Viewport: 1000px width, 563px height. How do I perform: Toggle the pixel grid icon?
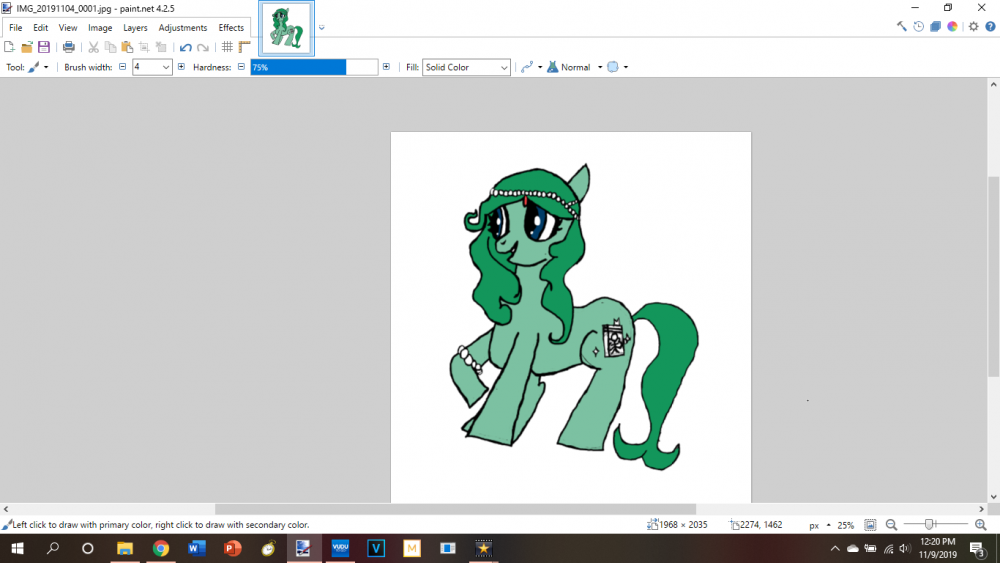(227, 47)
